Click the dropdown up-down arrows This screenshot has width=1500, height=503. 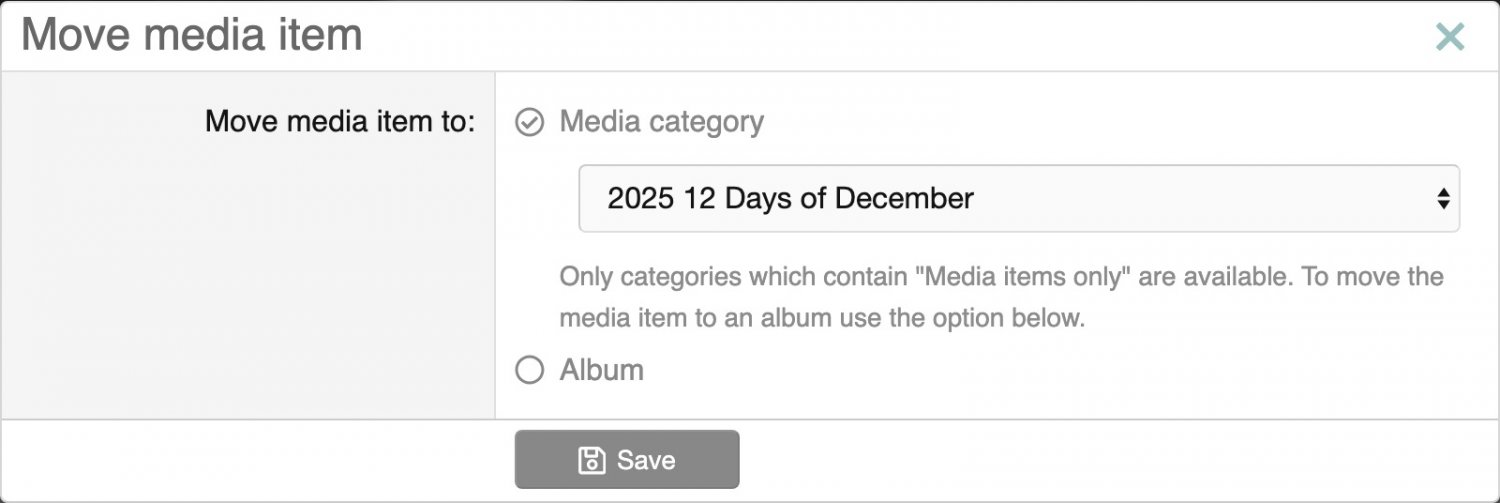point(1442,198)
